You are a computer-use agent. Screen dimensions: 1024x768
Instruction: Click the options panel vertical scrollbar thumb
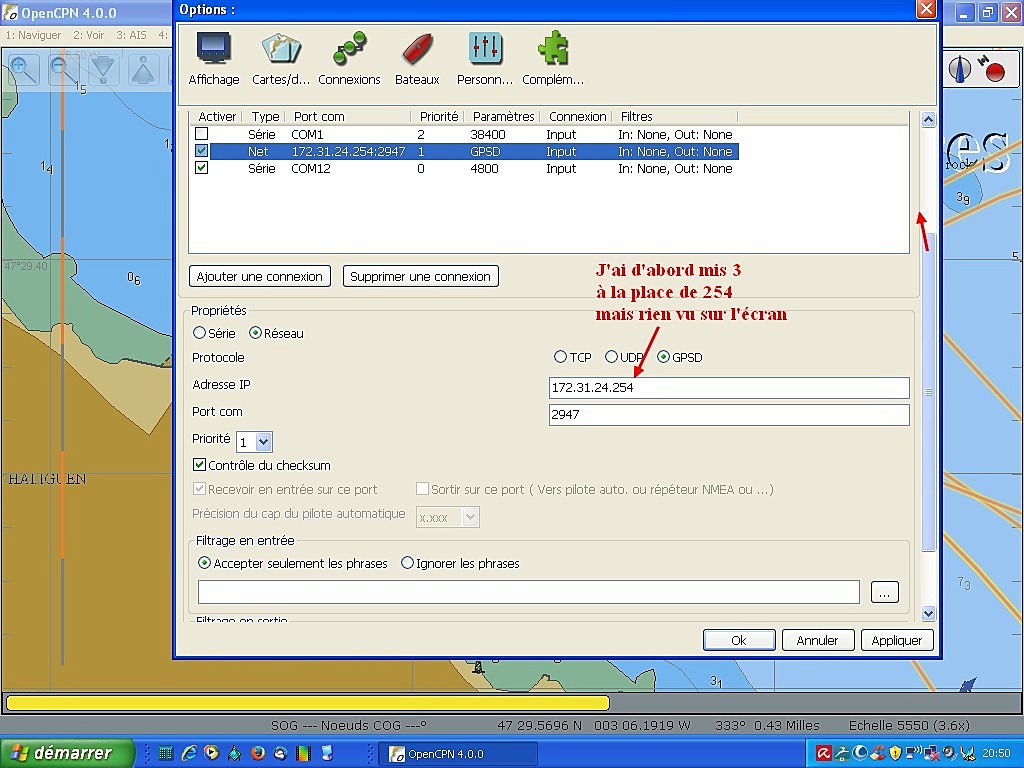(928, 392)
